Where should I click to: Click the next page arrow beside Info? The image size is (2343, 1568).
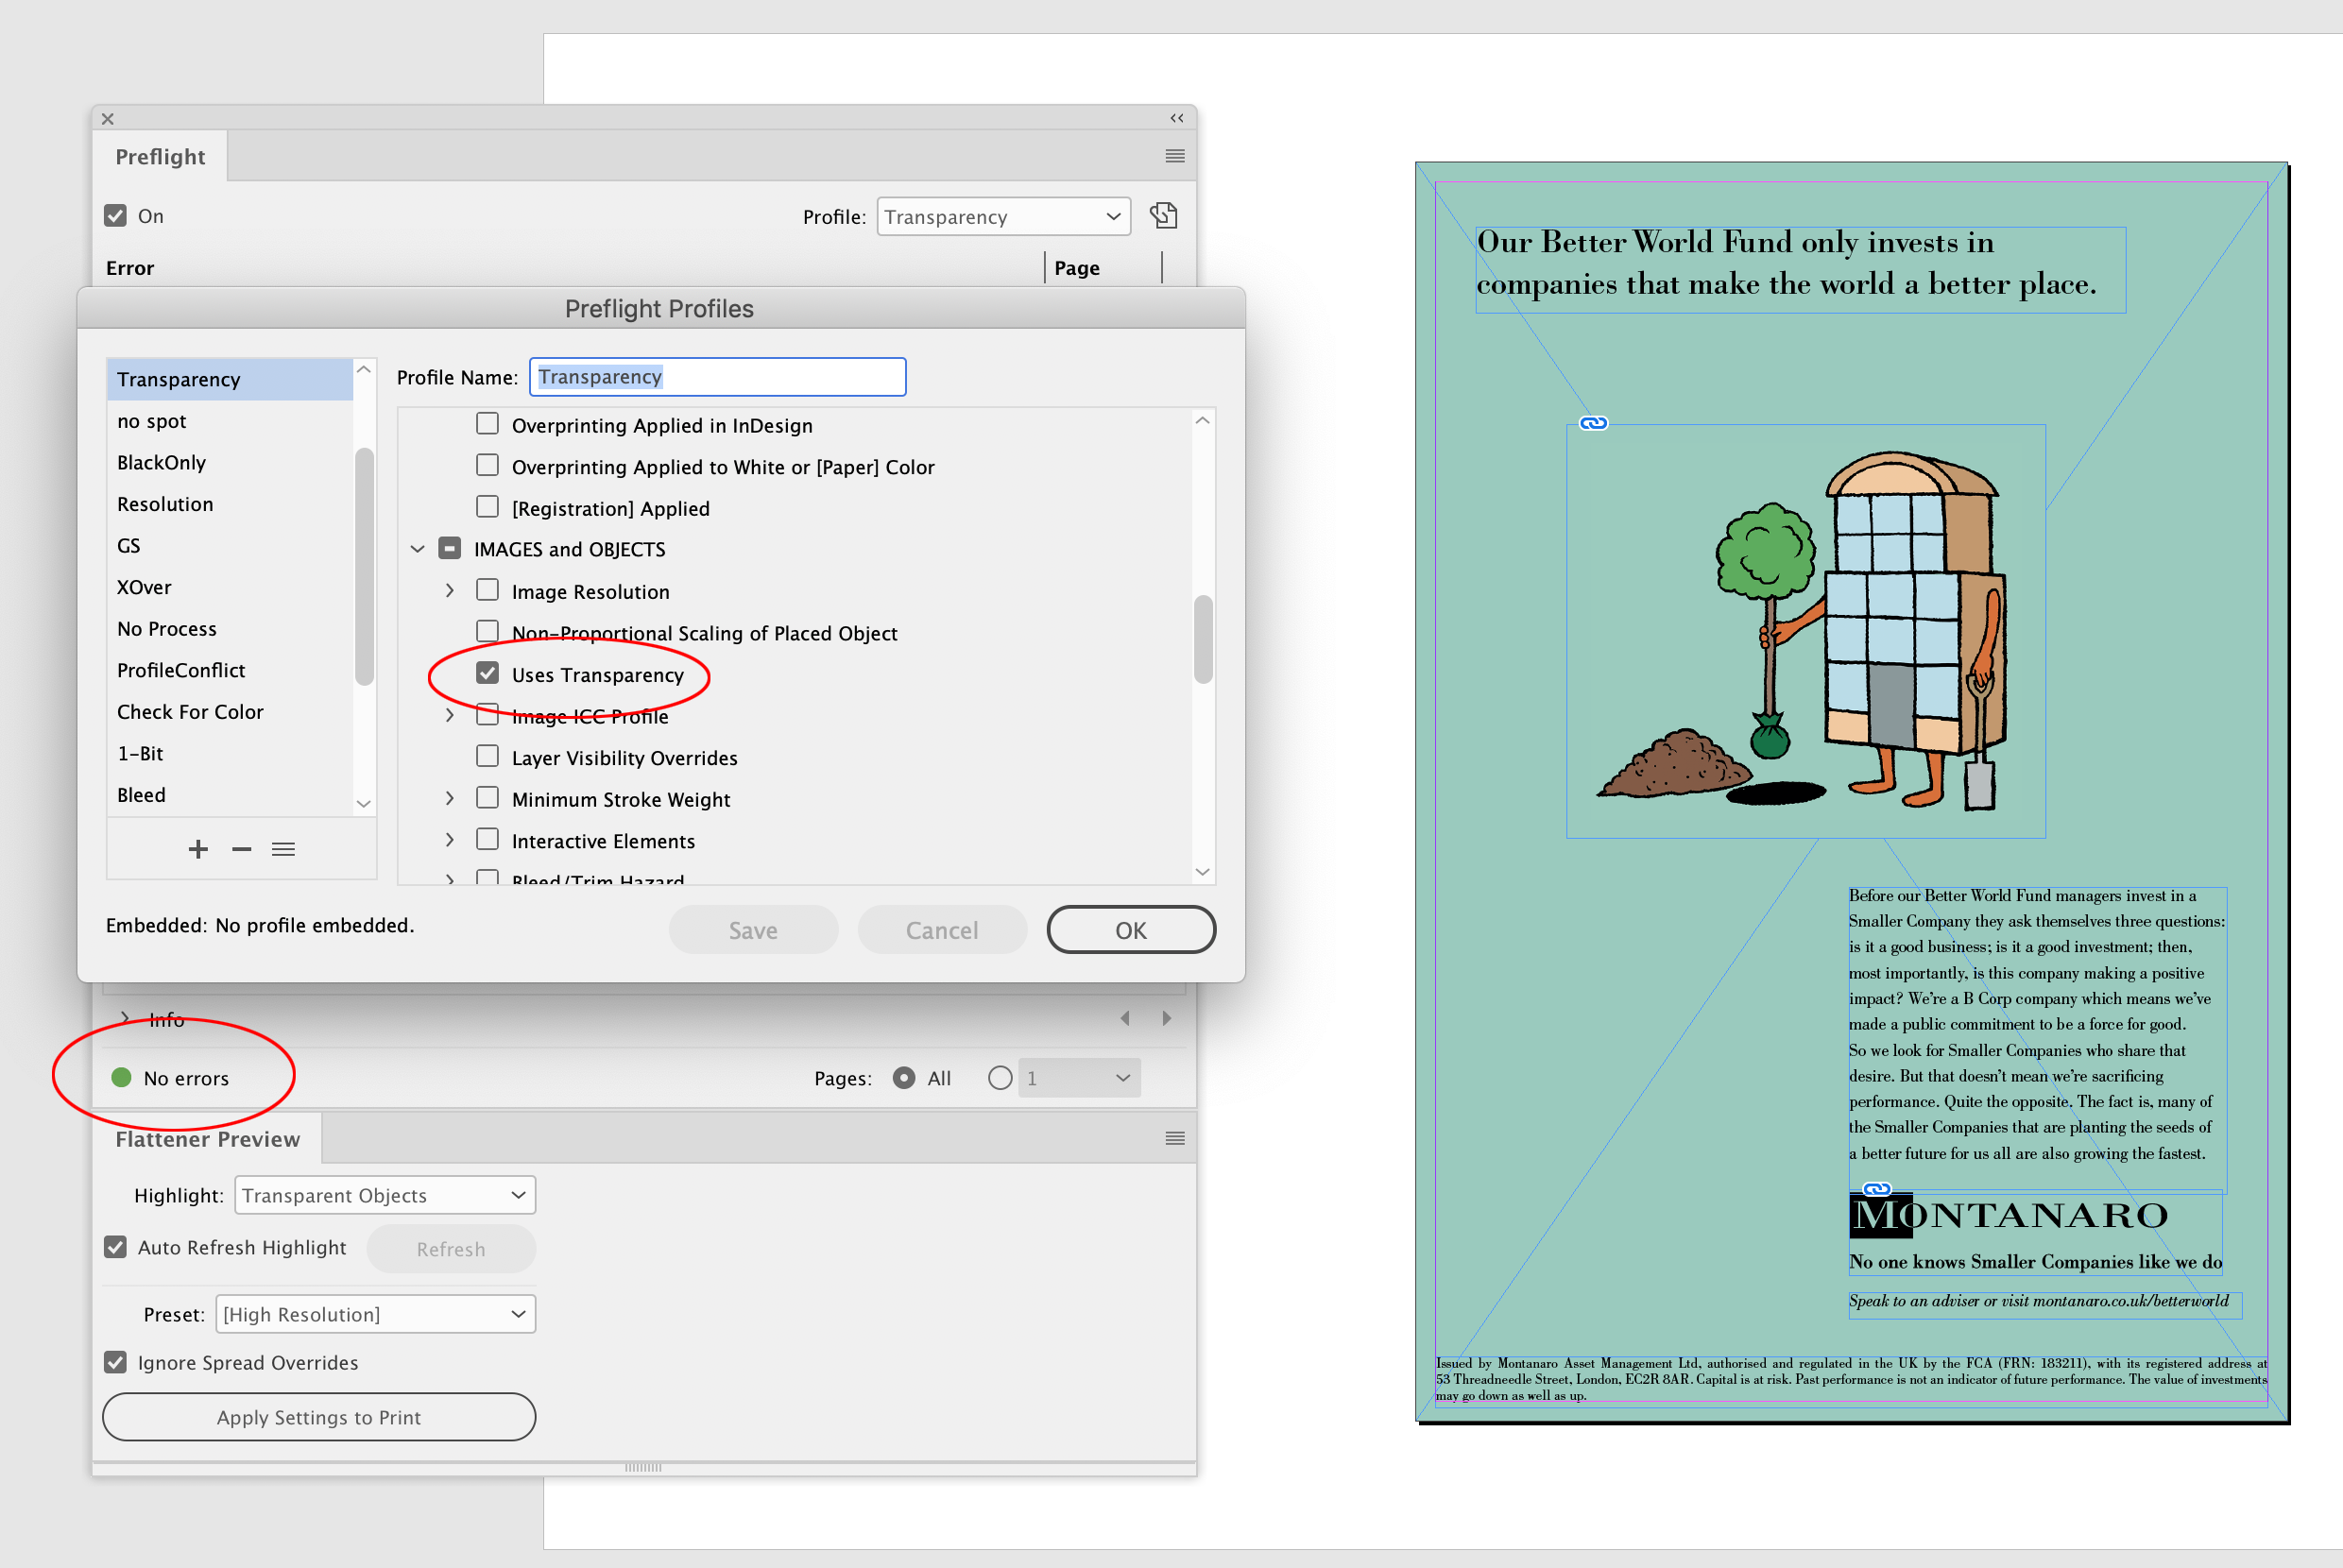click(x=1166, y=1018)
